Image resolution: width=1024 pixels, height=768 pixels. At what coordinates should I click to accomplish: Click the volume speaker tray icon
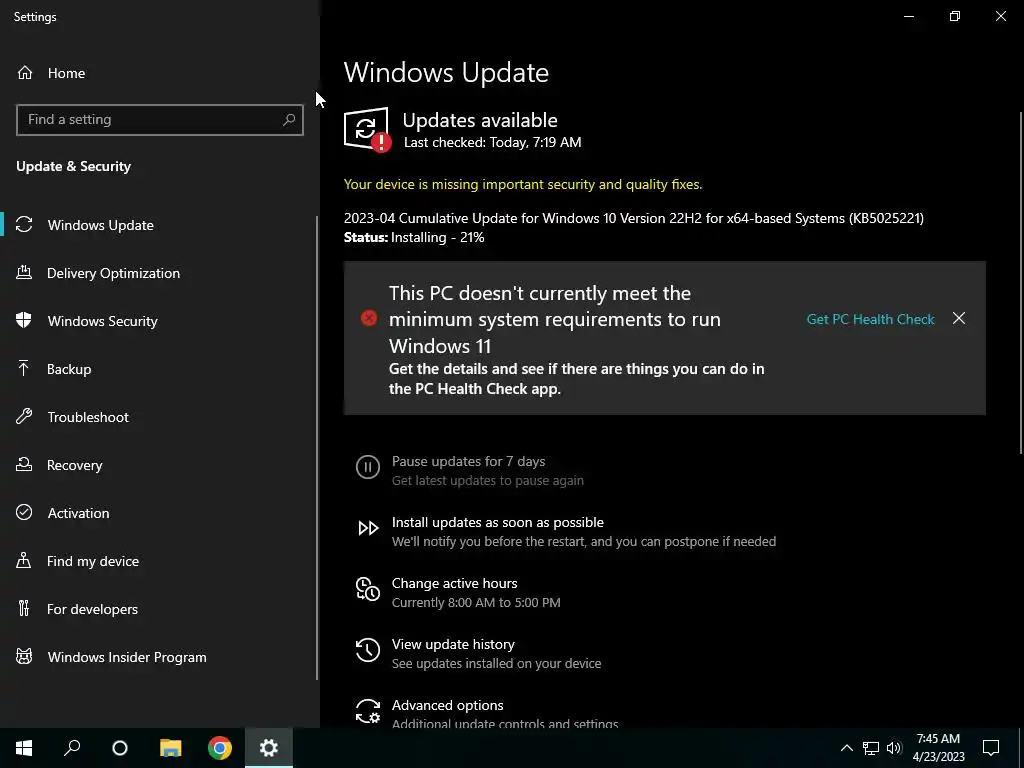pos(894,748)
